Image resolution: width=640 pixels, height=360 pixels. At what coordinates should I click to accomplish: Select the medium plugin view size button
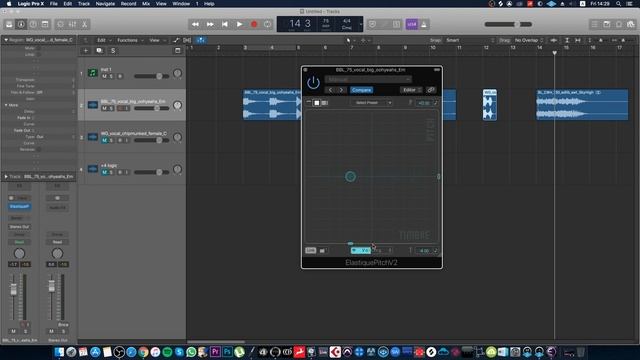tap(316, 103)
